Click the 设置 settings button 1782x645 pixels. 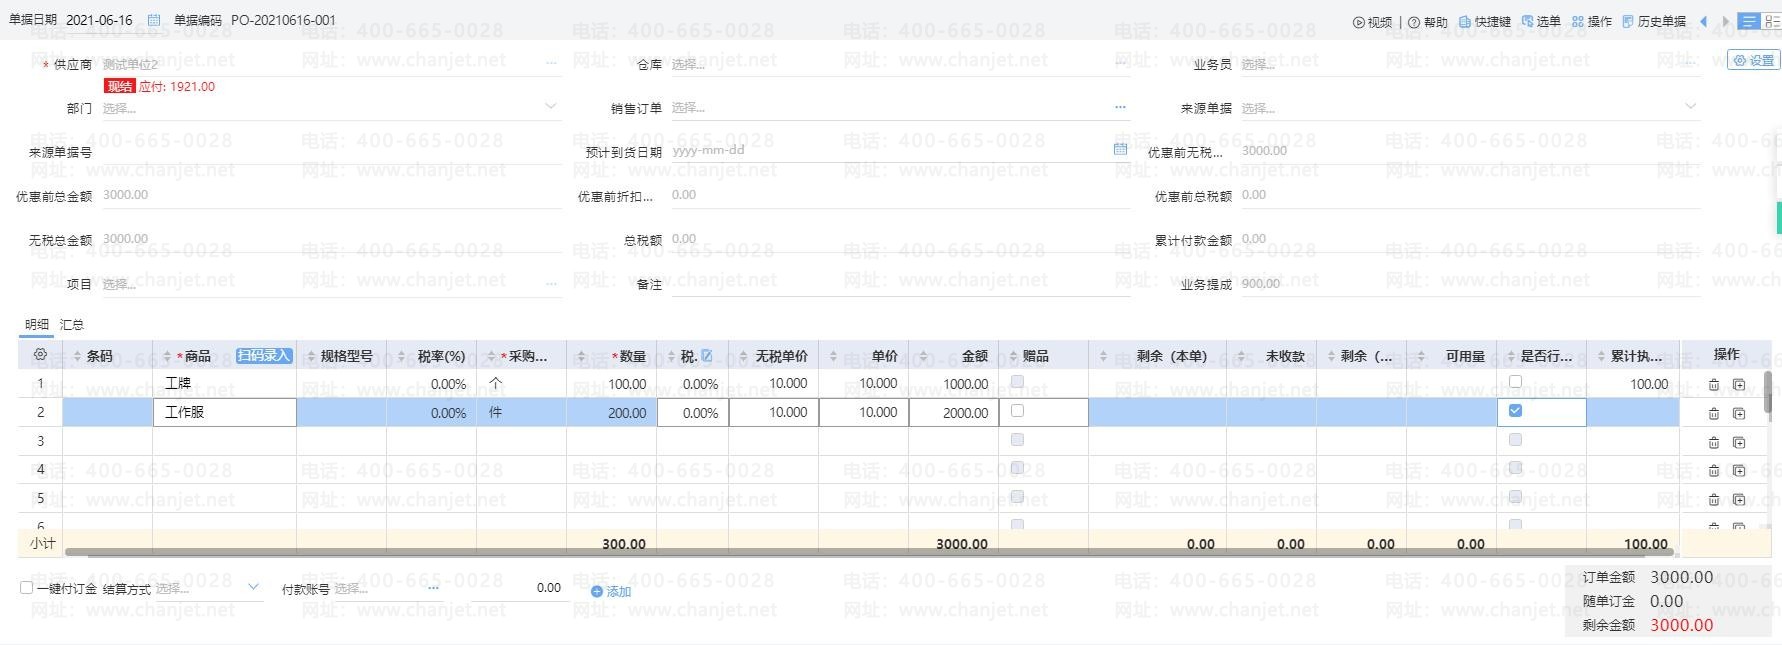click(1753, 60)
